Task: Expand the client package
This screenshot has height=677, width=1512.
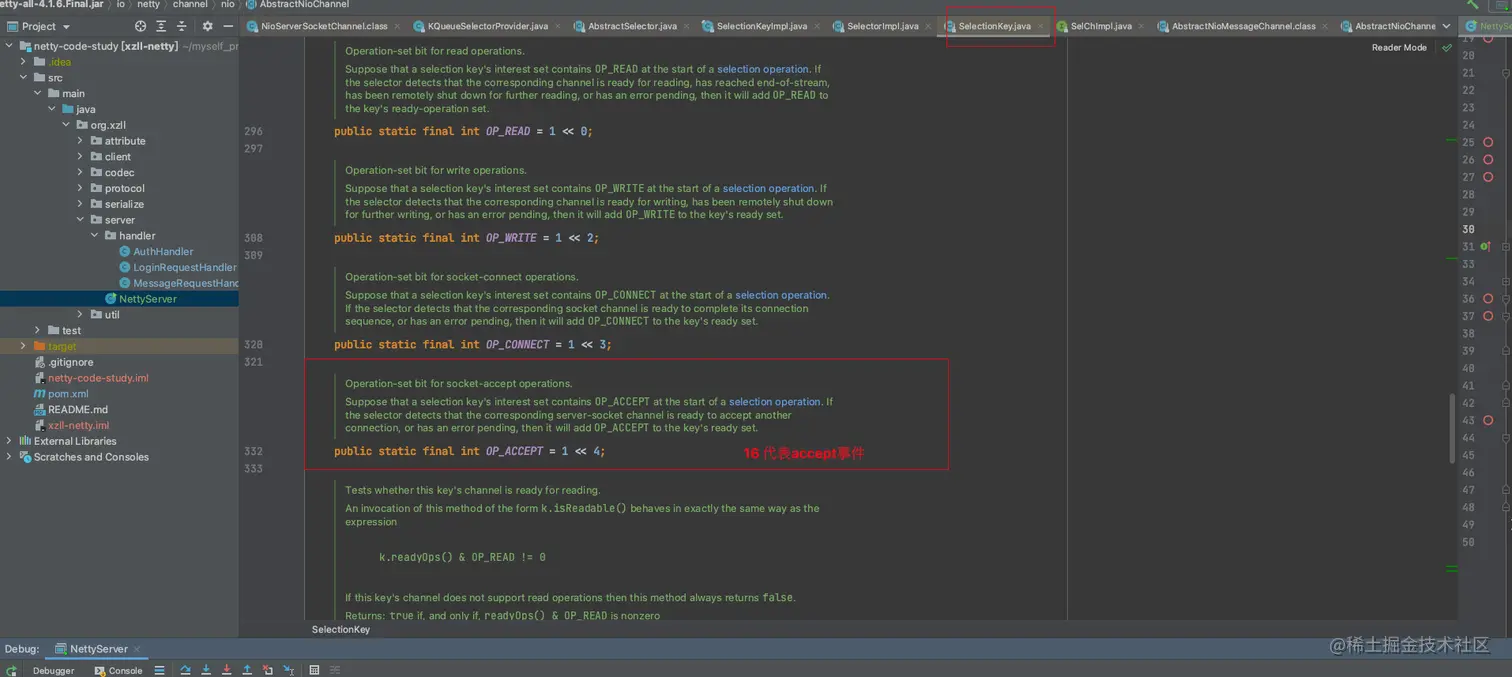Action: 80,157
